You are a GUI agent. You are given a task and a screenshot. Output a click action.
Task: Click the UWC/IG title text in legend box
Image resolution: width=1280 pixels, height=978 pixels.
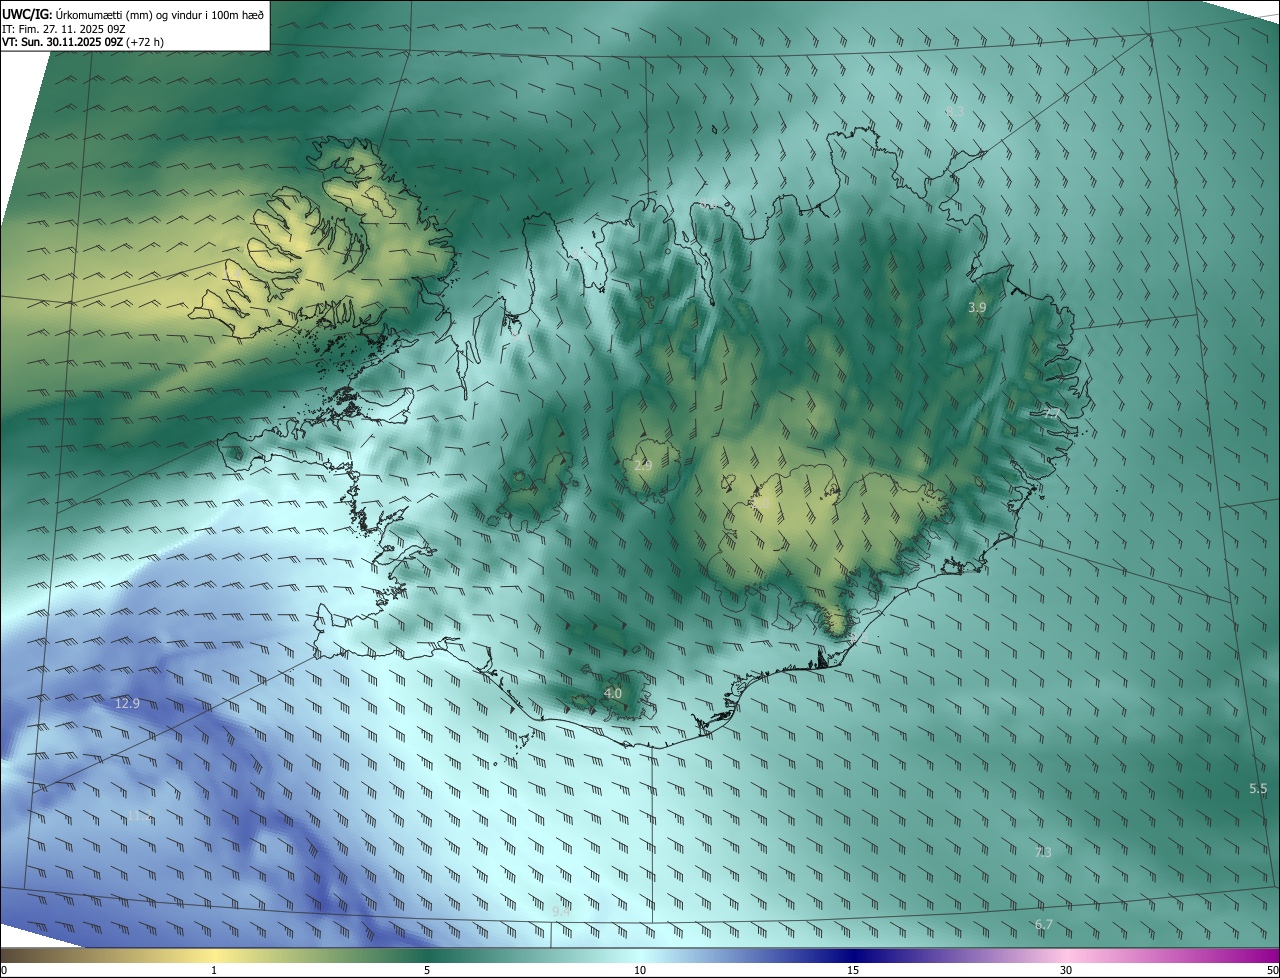(133, 13)
